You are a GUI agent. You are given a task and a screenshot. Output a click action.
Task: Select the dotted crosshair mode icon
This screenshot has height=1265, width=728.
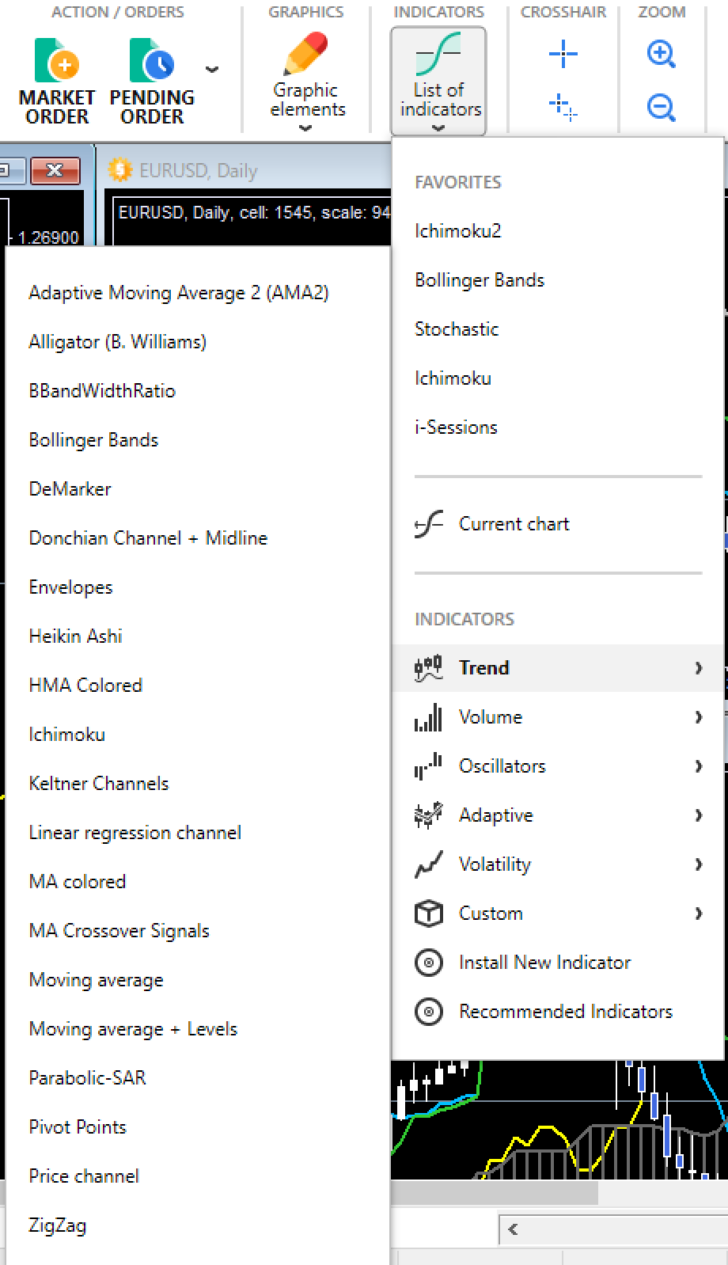[563, 106]
